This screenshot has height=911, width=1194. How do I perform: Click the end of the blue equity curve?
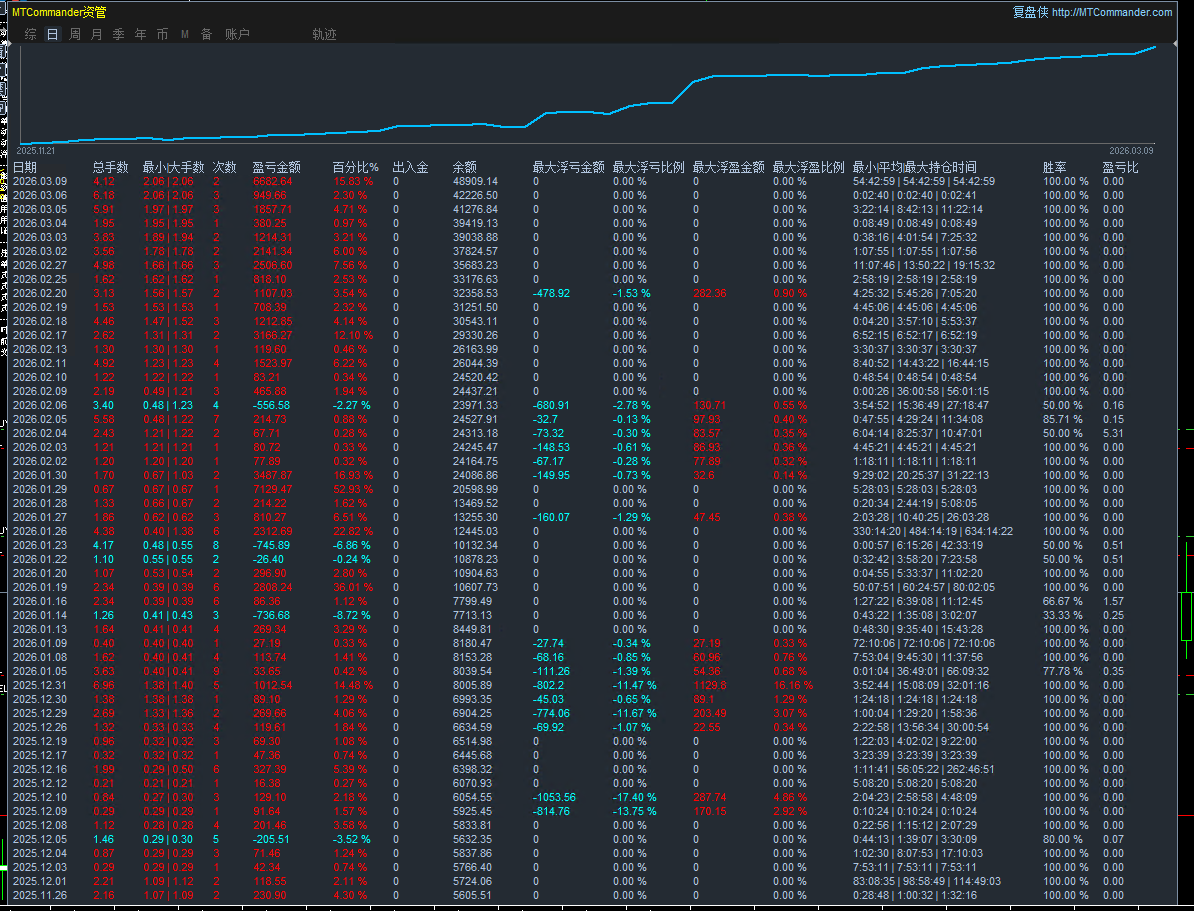tap(1155, 46)
